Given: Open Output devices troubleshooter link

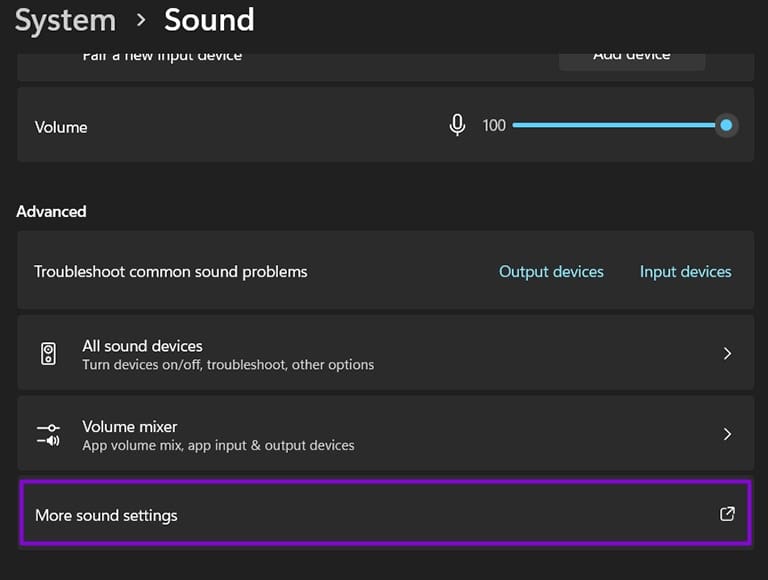Looking at the screenshot, I should [x=551, y=271].
